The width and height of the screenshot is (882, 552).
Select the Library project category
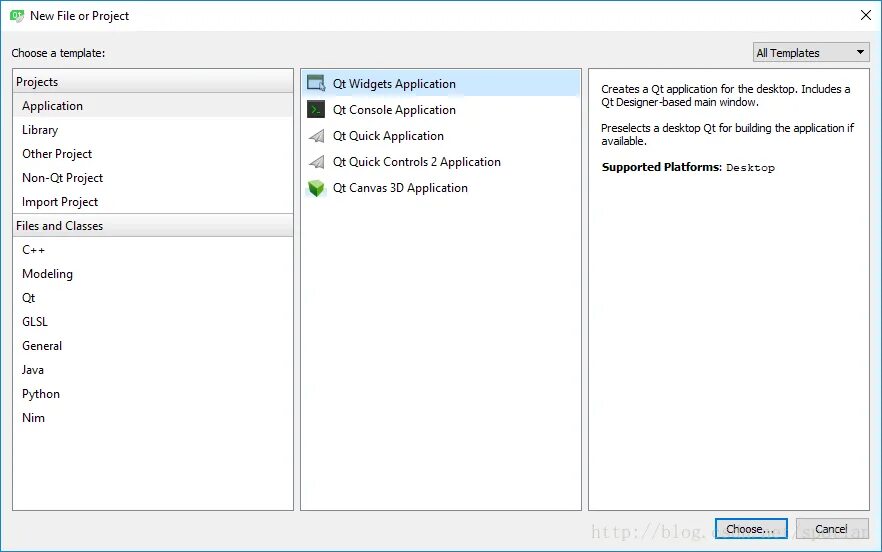coord(153,130)
